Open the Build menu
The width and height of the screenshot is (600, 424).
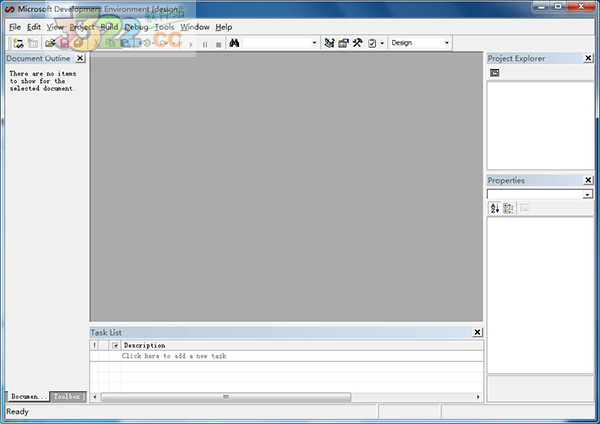pos(109,27)
